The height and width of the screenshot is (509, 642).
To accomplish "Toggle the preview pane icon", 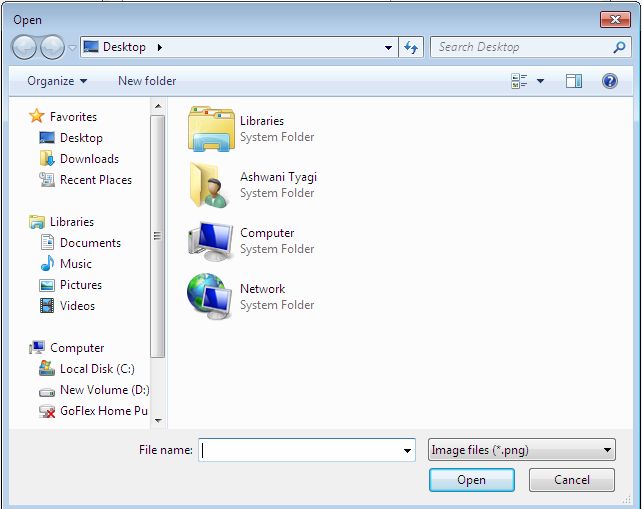I will pos(574,81).
